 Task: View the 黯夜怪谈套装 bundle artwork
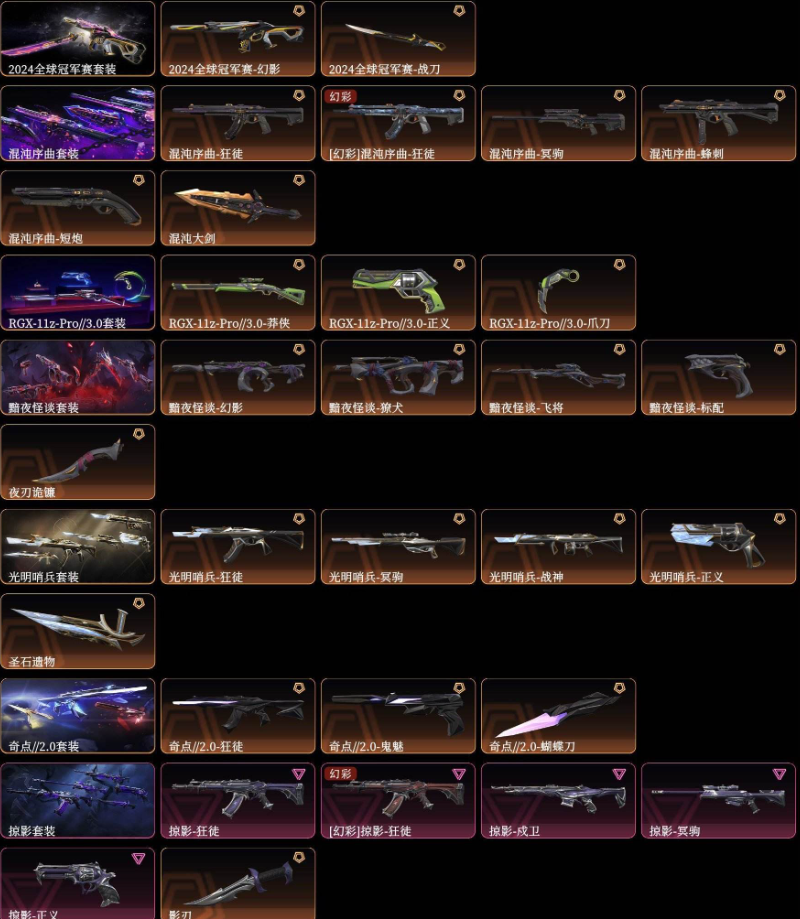(x=78, y=377)
